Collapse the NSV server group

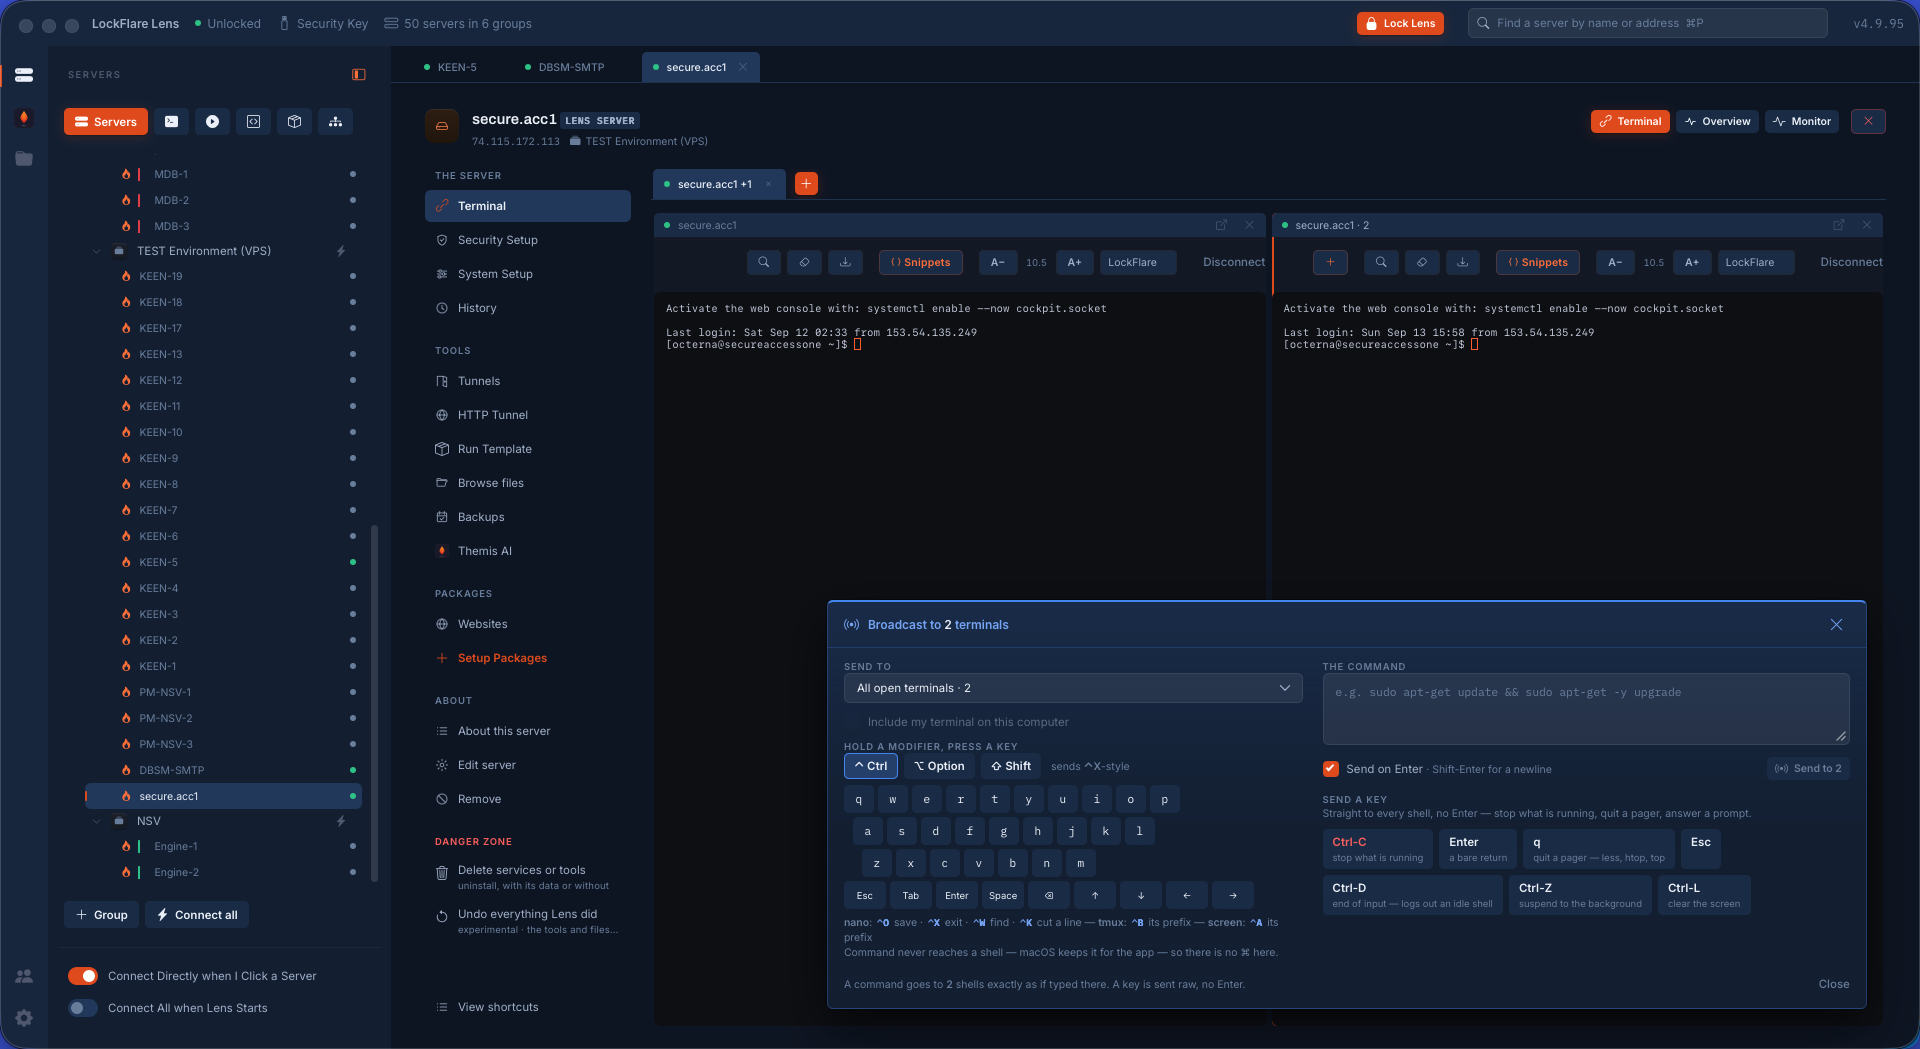[96, 821]
